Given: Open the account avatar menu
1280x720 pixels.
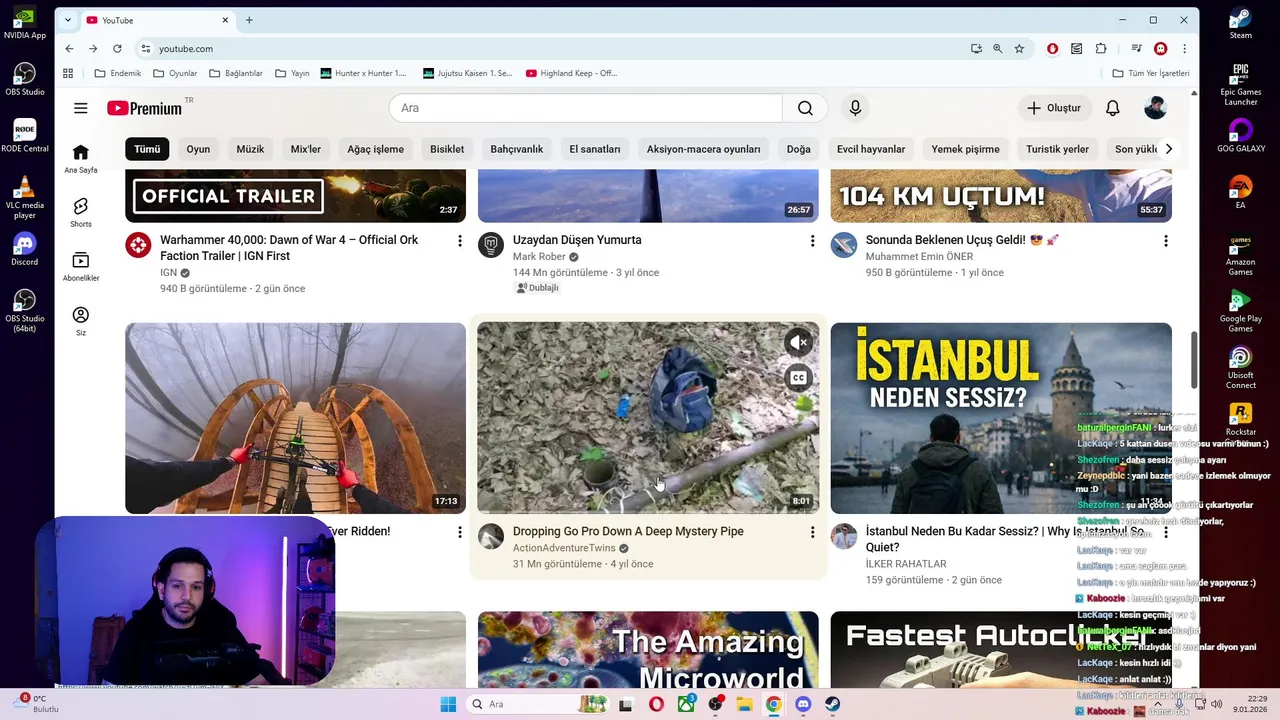Looking at the screenshot, I should 1155,108.
